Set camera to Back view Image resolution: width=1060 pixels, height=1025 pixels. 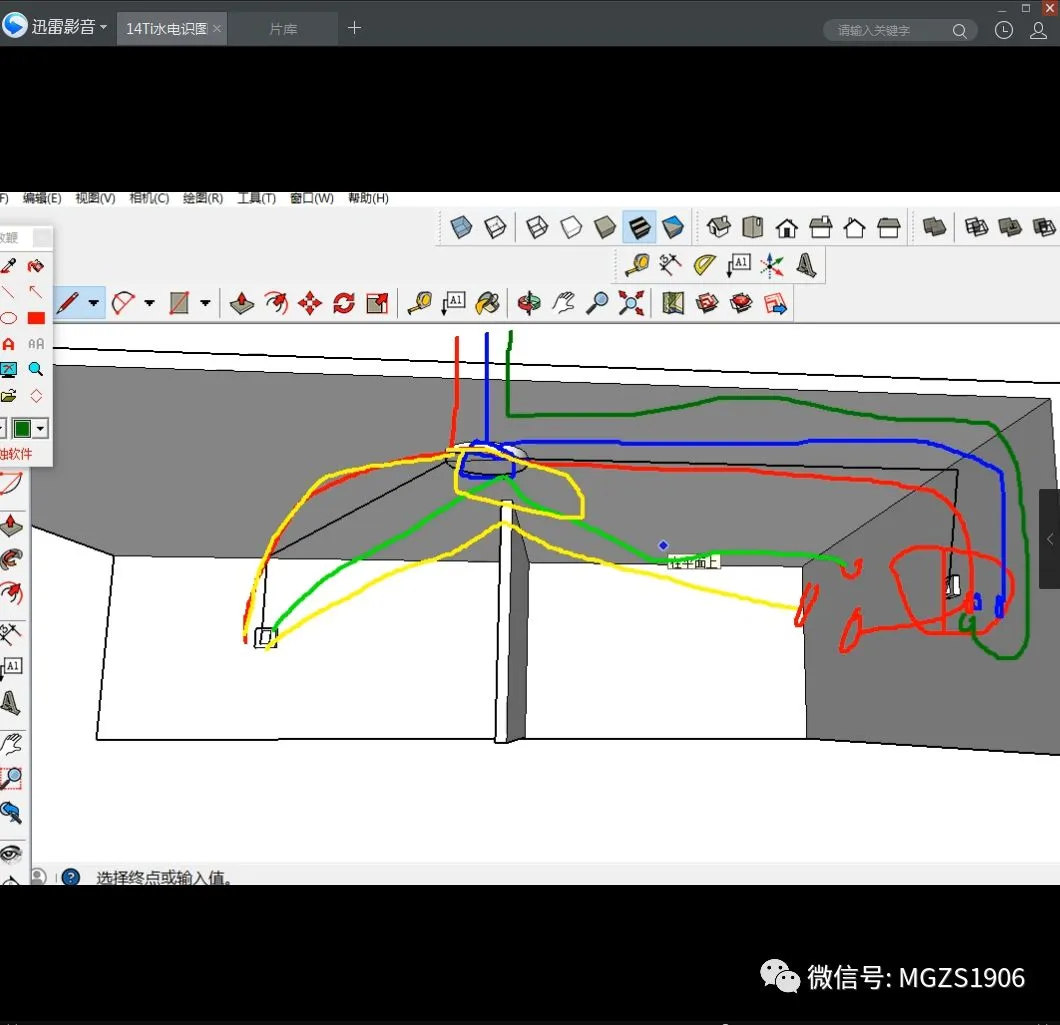(854, 228)
